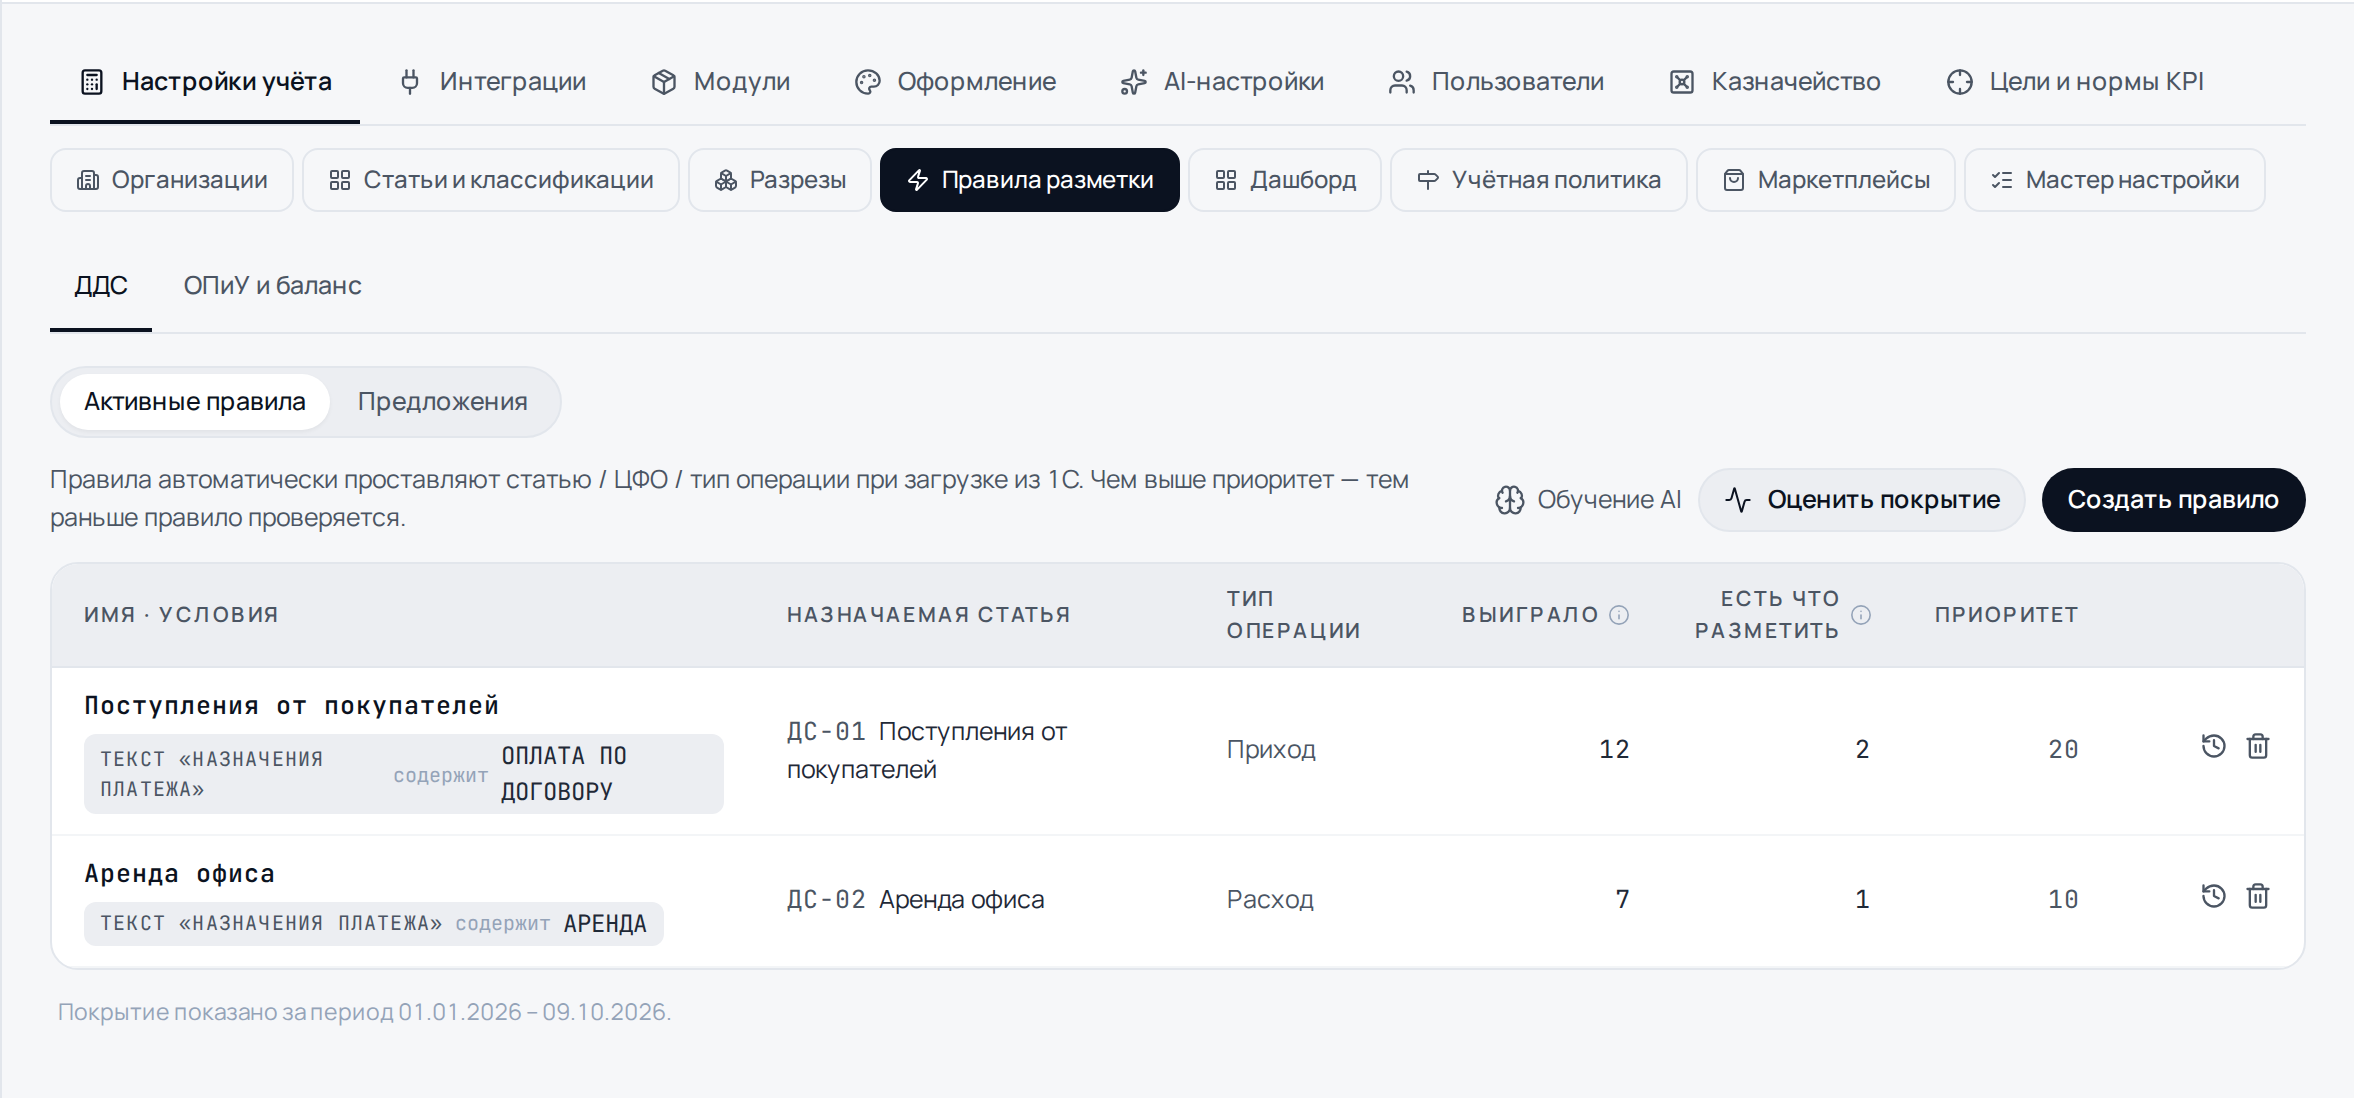Viewport: 2354px width, 1098px height.
Task: Go to Разрезы section
Action: [x=780, y=180]
